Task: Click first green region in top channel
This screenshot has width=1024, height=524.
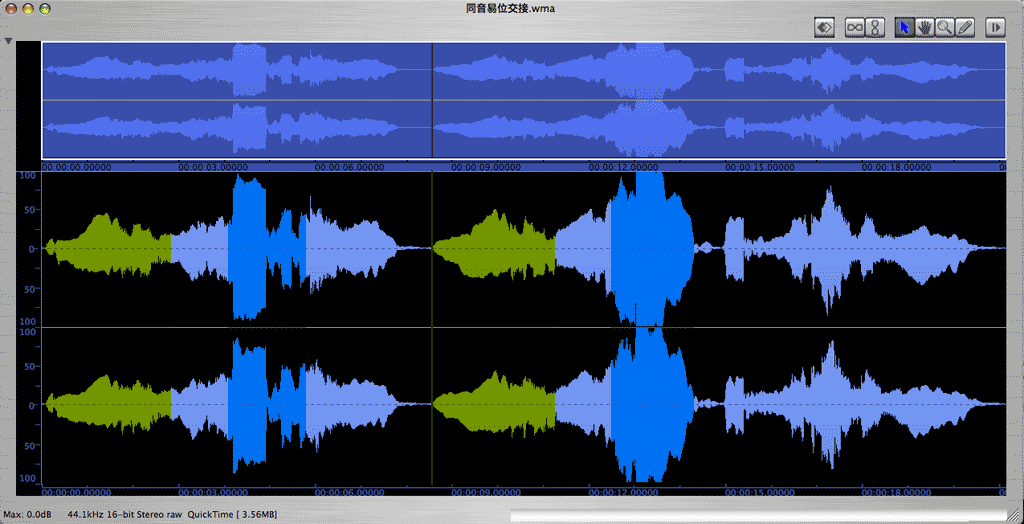Action: click(x=110, y=247)
